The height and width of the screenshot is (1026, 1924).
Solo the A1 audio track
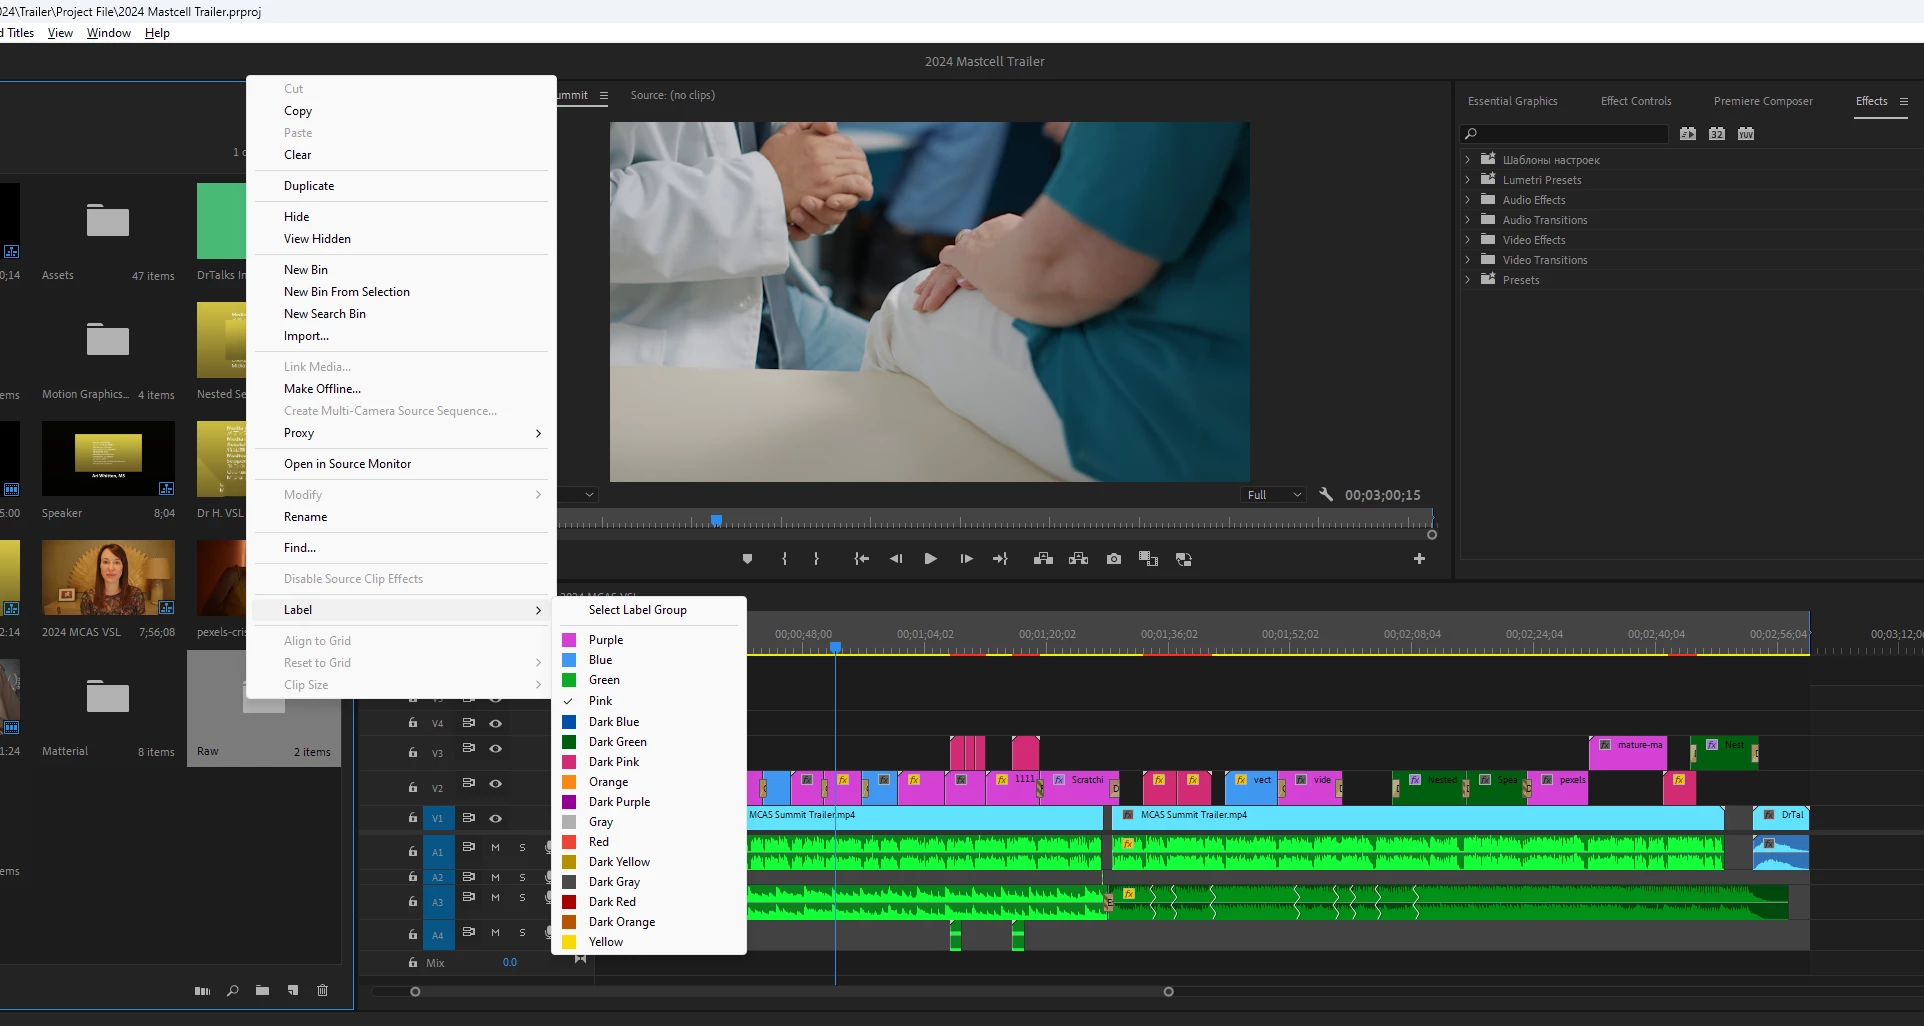(522, 847)
